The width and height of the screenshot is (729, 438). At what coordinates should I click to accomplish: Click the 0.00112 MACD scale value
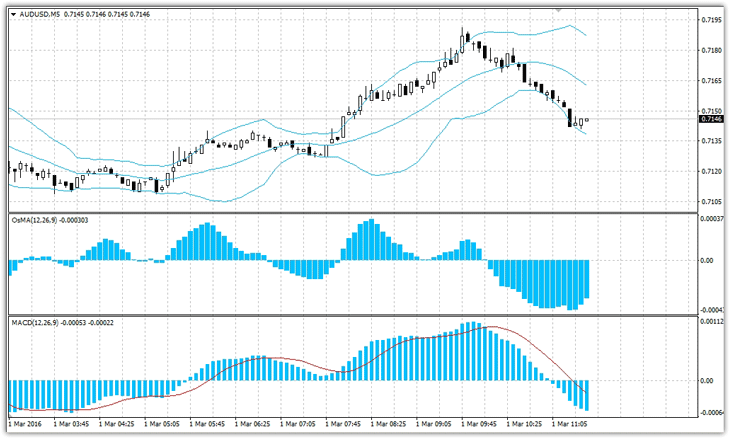[713, 322]
